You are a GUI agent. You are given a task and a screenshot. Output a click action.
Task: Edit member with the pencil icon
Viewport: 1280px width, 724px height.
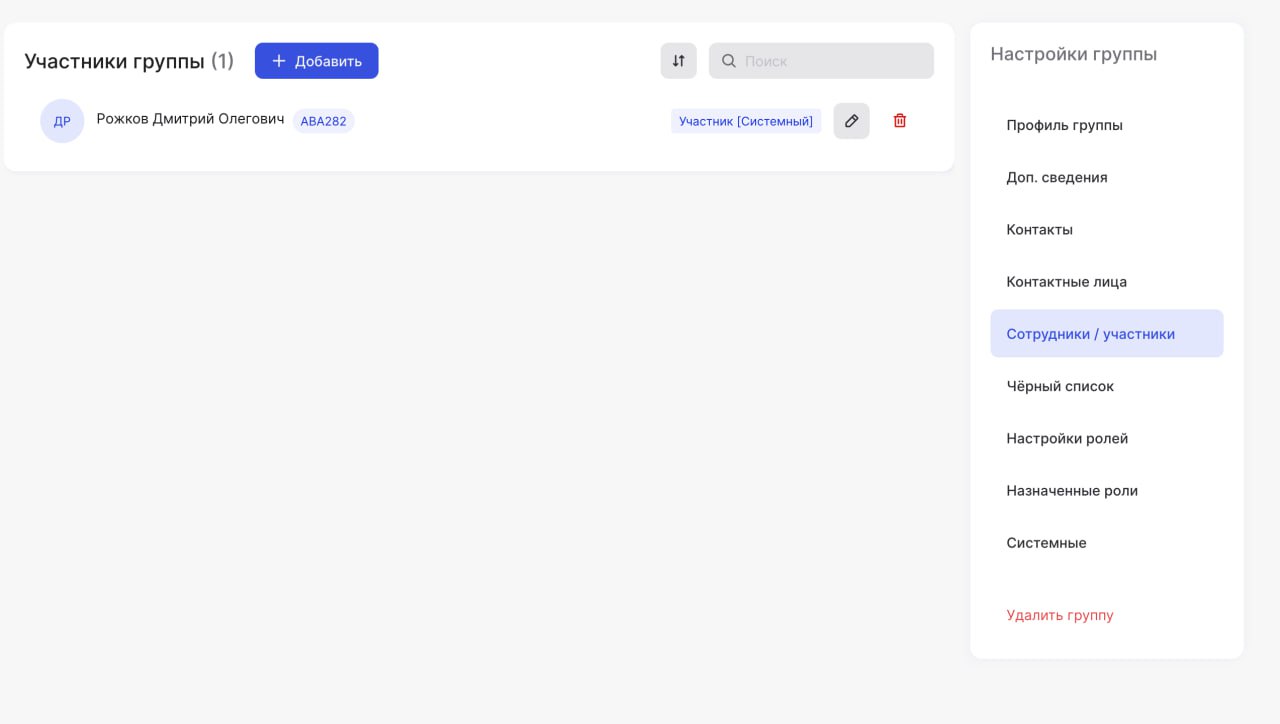[x=851, y=121]
